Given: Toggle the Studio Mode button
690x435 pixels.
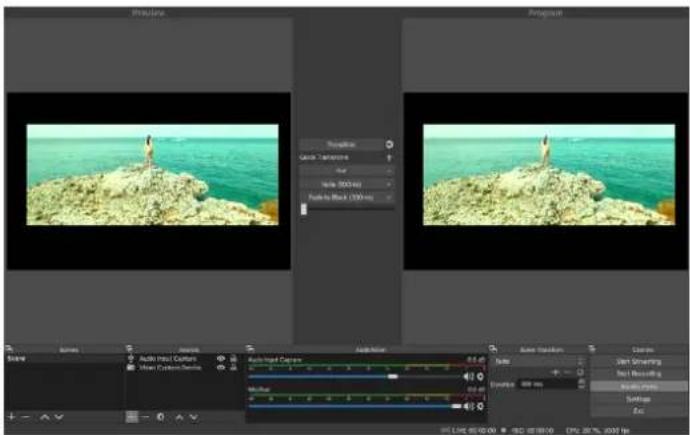Looking at the screenshot, I should pyautogui.click(x=639, y=387).
